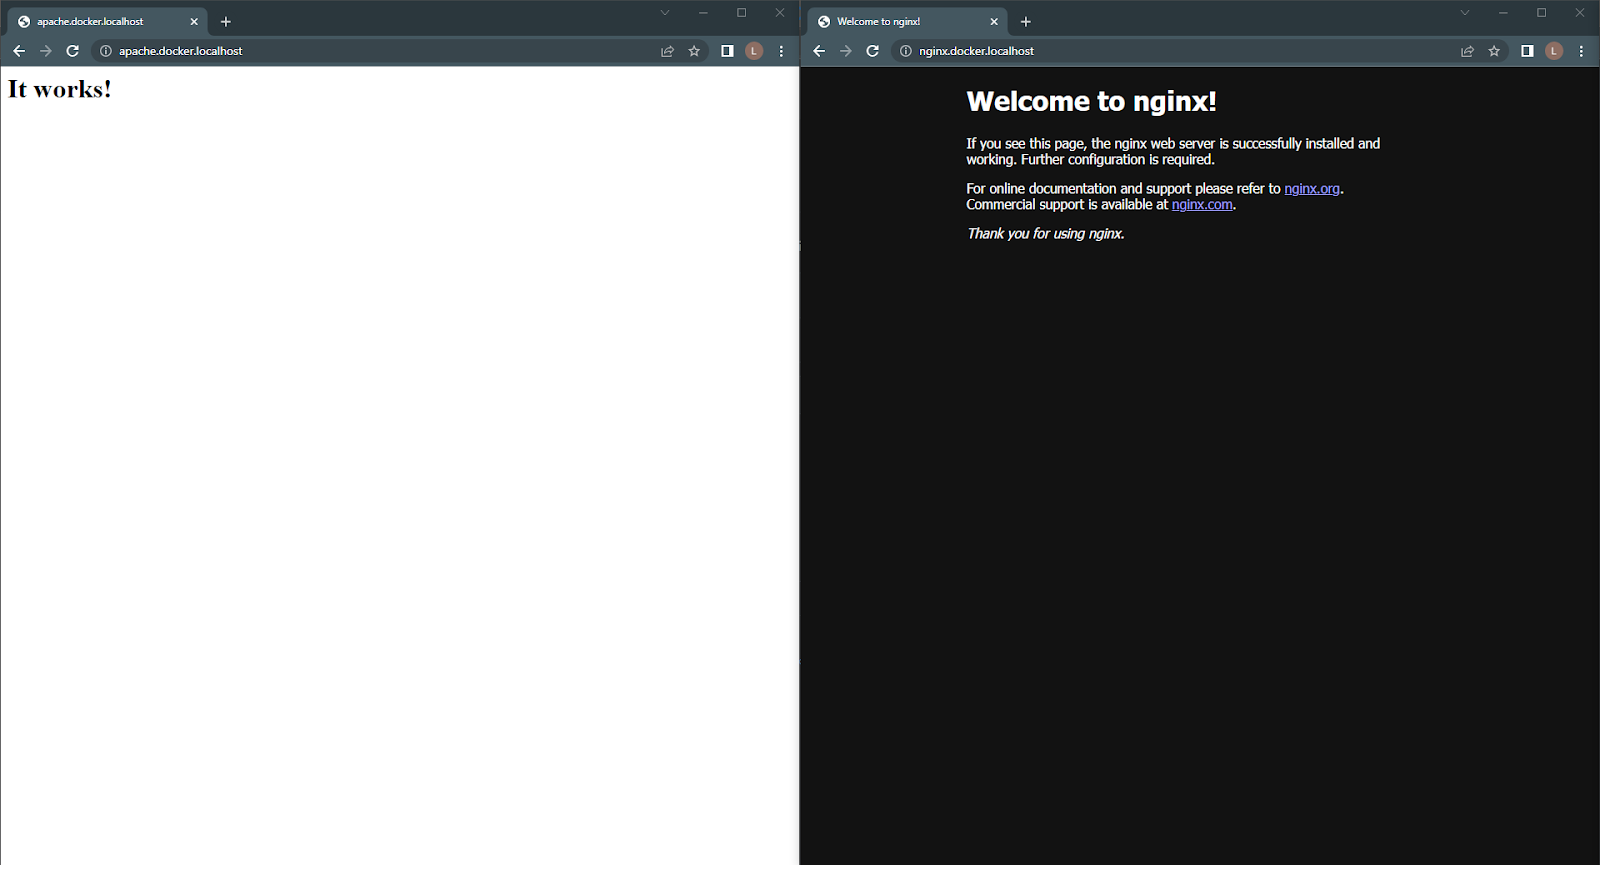This screenshot has width=1600, height=890.
Task: View site info icon in nginx window
Action: 906,51
